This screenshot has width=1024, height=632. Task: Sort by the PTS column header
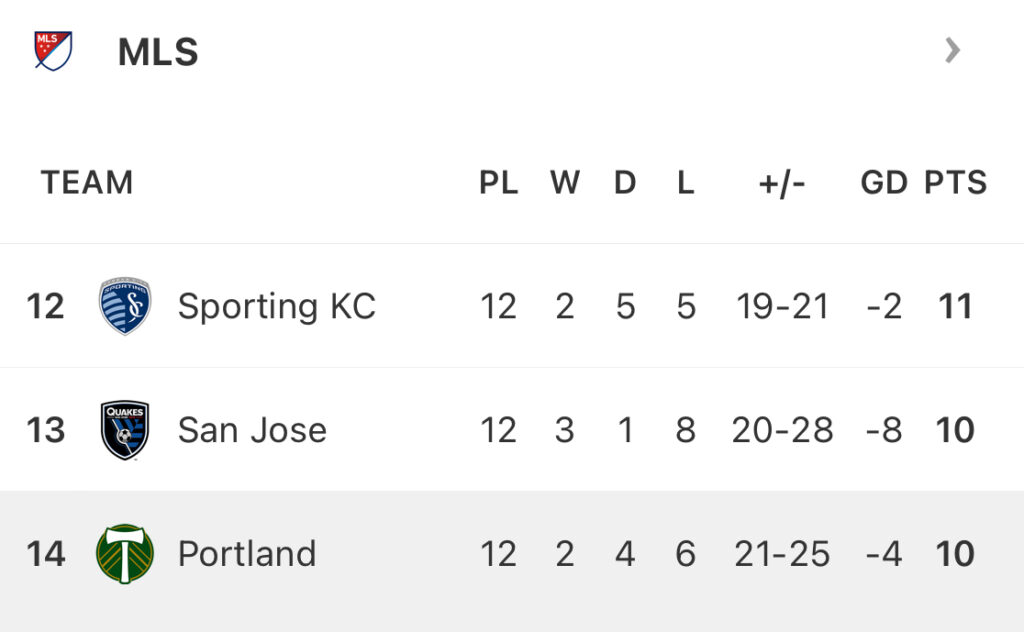(955, 182)
